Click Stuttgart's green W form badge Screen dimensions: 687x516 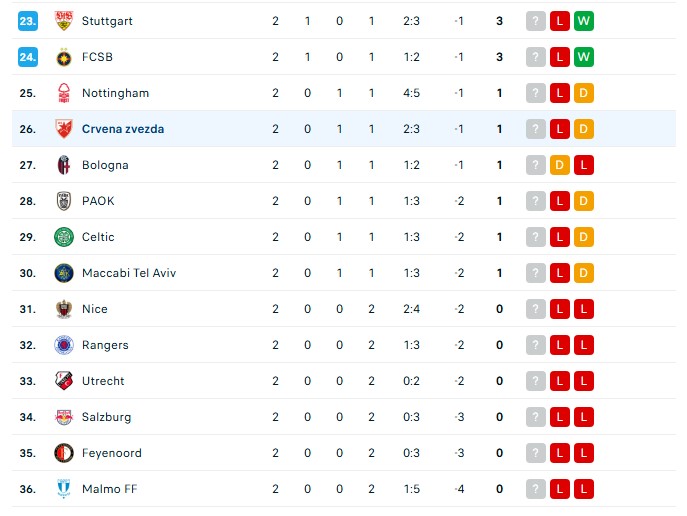pos(584,21)
